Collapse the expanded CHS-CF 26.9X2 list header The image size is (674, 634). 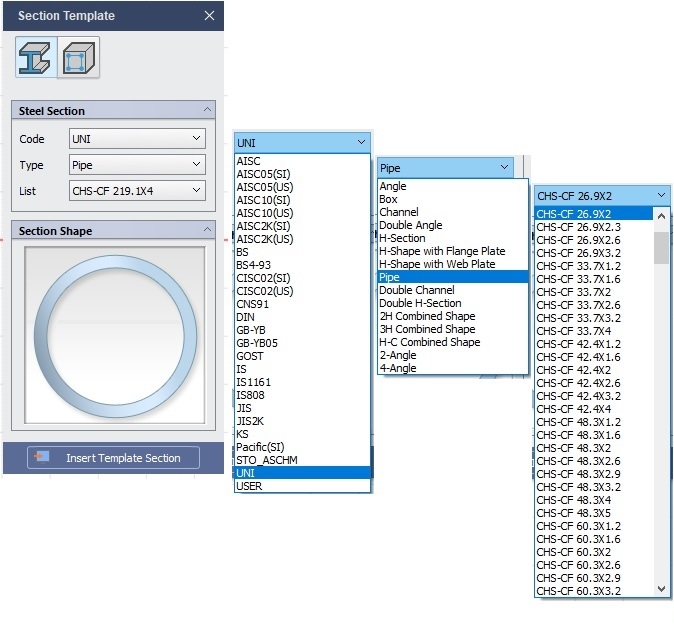[602, 196]
